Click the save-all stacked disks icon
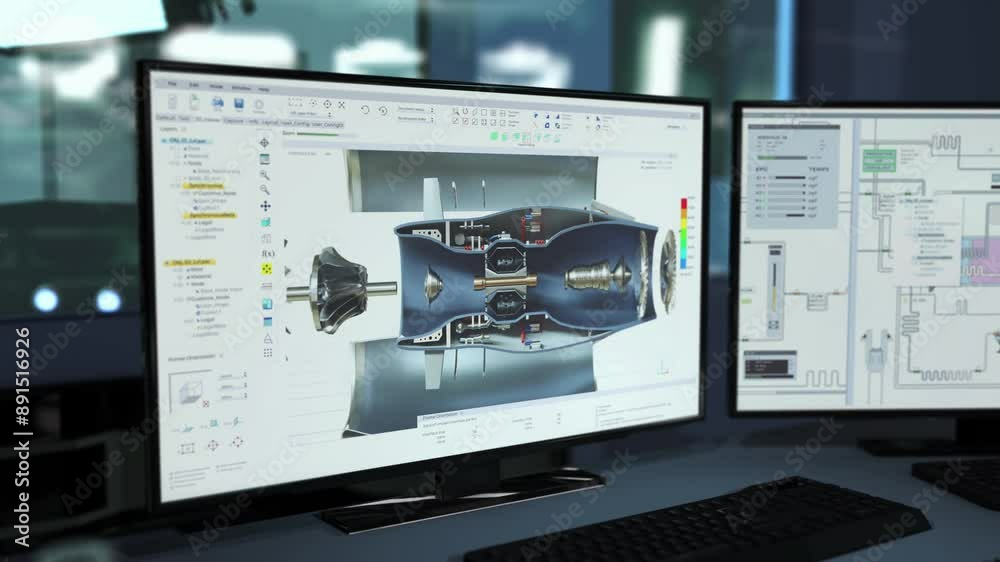The height and width of the screenshot is (562, 1000). point(217,103)
